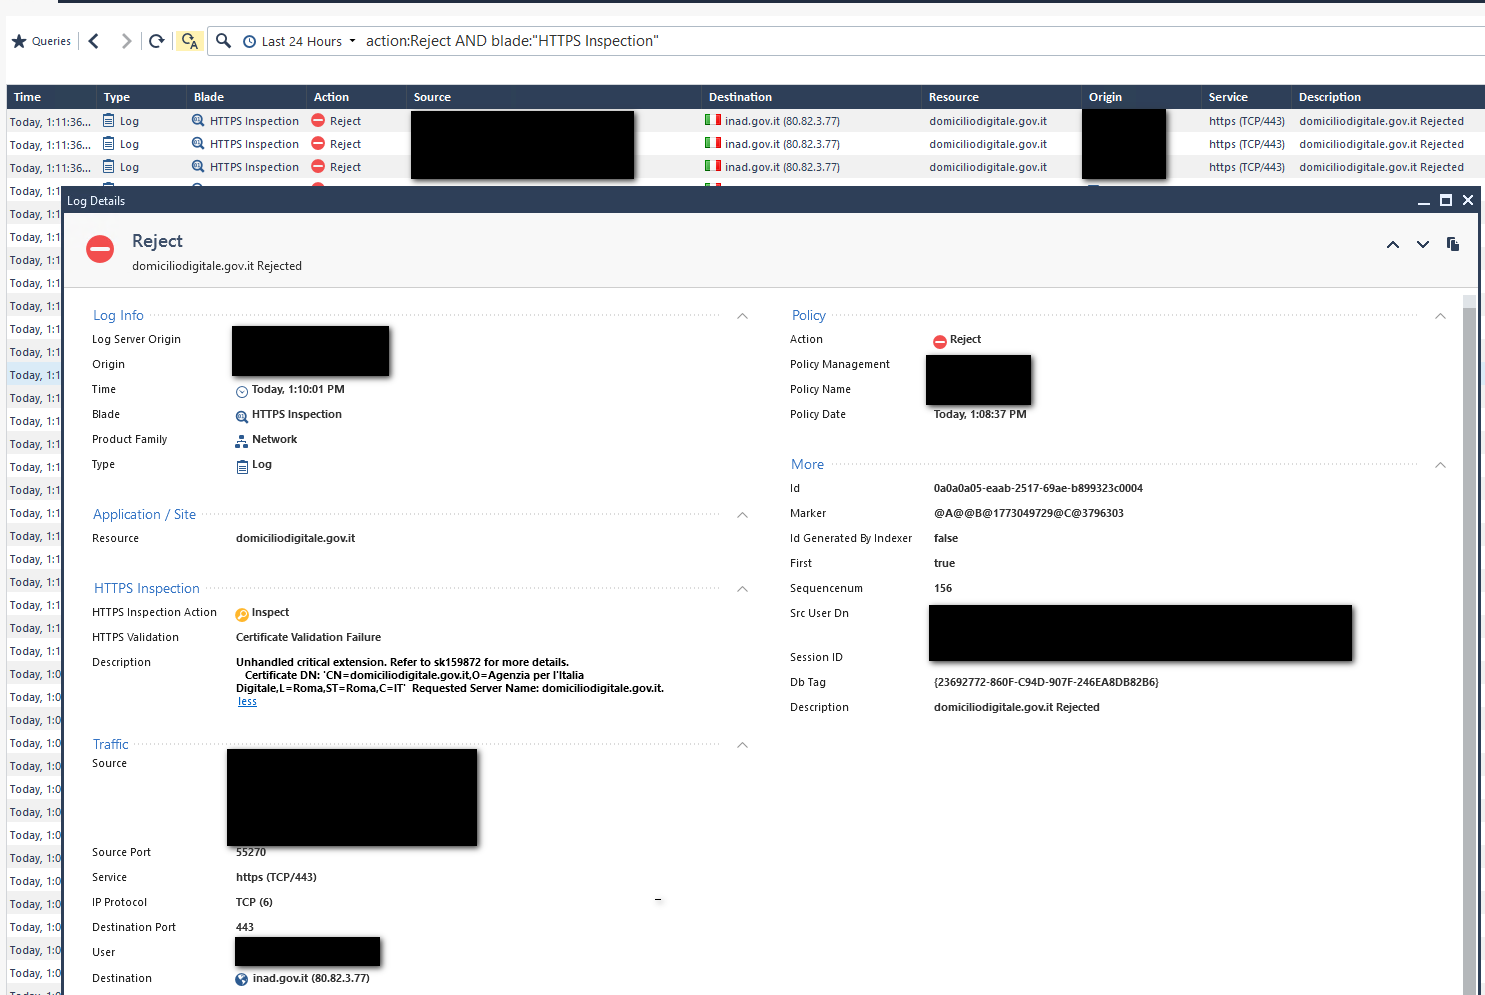This screenshot has width=1485, height=995.
Task: Collapse the More section
Action: pos(1440,465)
